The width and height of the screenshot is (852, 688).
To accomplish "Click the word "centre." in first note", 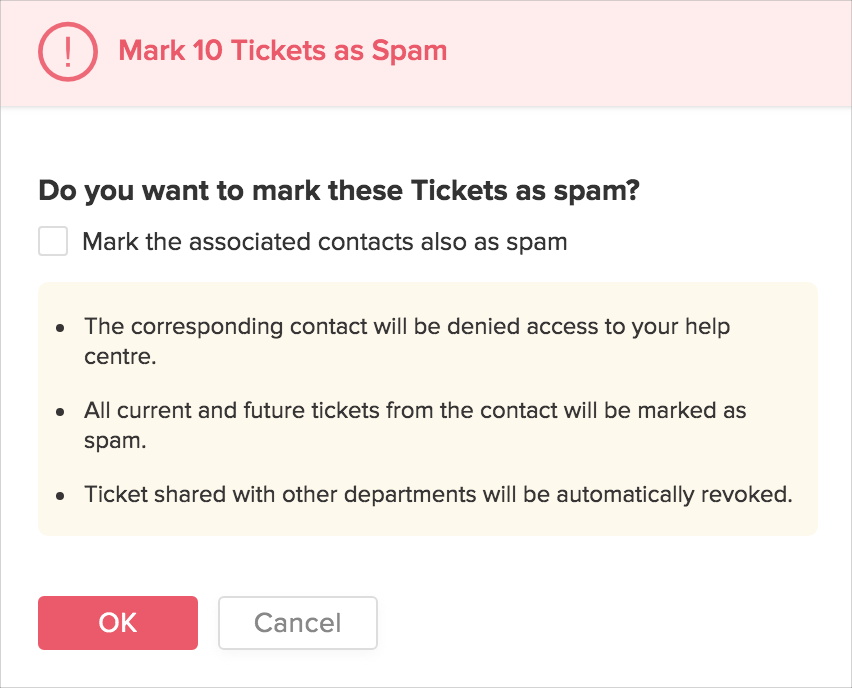I will [120, 355].
